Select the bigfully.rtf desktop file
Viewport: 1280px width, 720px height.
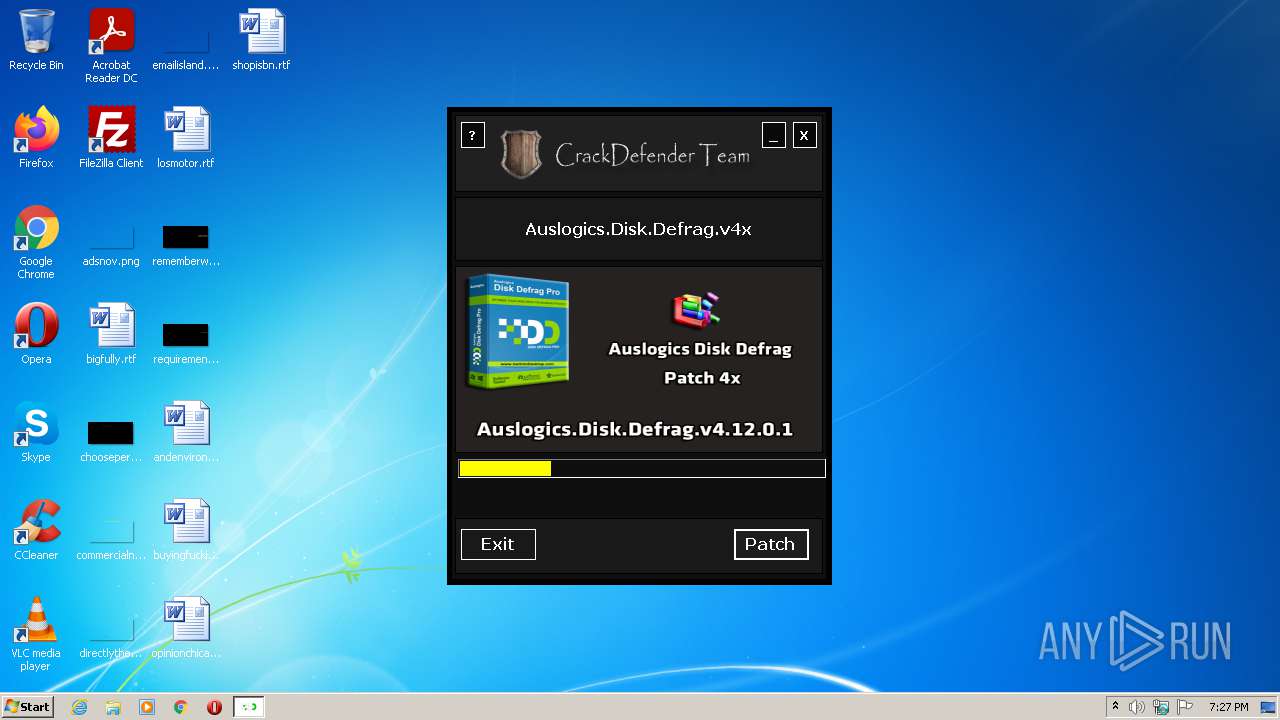coord(111,334)
